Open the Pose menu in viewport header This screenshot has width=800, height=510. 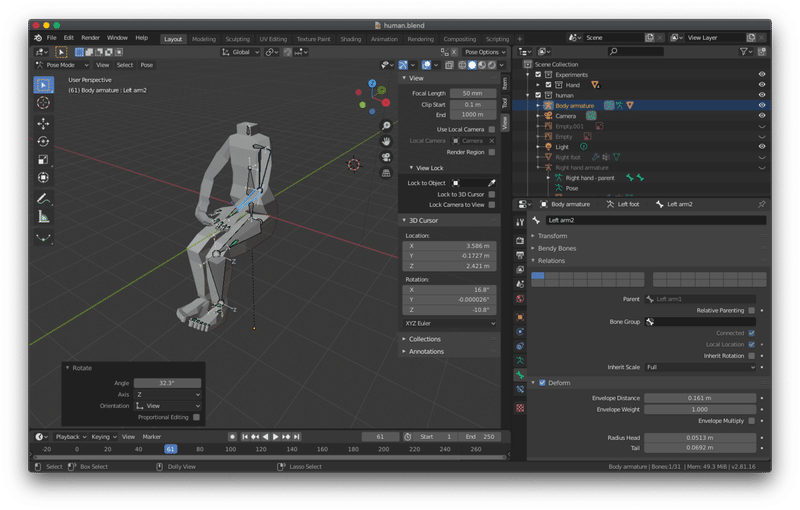pos(146,65)
